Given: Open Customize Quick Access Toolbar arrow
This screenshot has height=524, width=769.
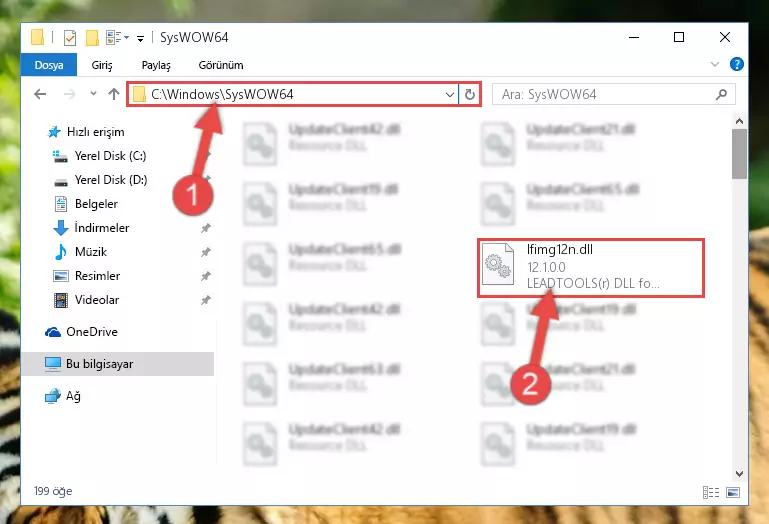Looking at the screenshot, I should pyautogui.click(x=140, y=38).
